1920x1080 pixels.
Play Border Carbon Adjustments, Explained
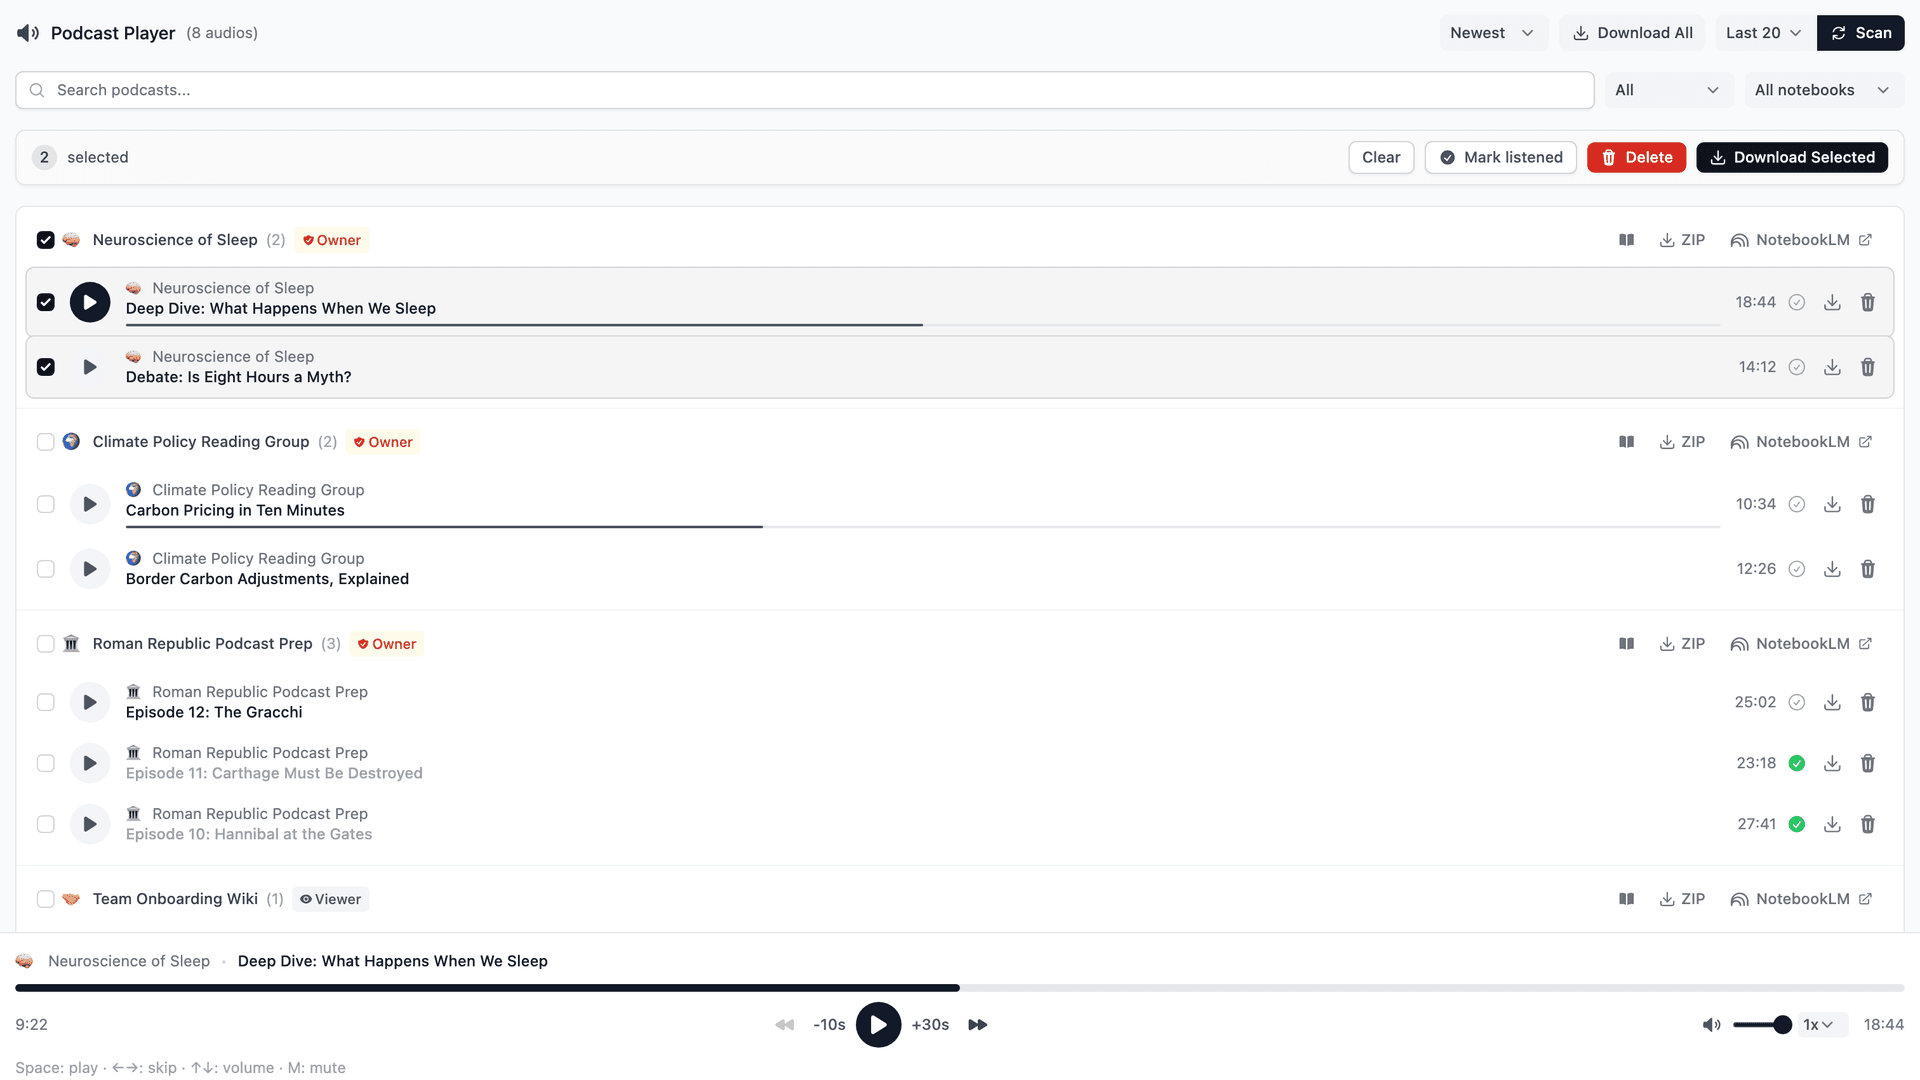click(90, 569)
